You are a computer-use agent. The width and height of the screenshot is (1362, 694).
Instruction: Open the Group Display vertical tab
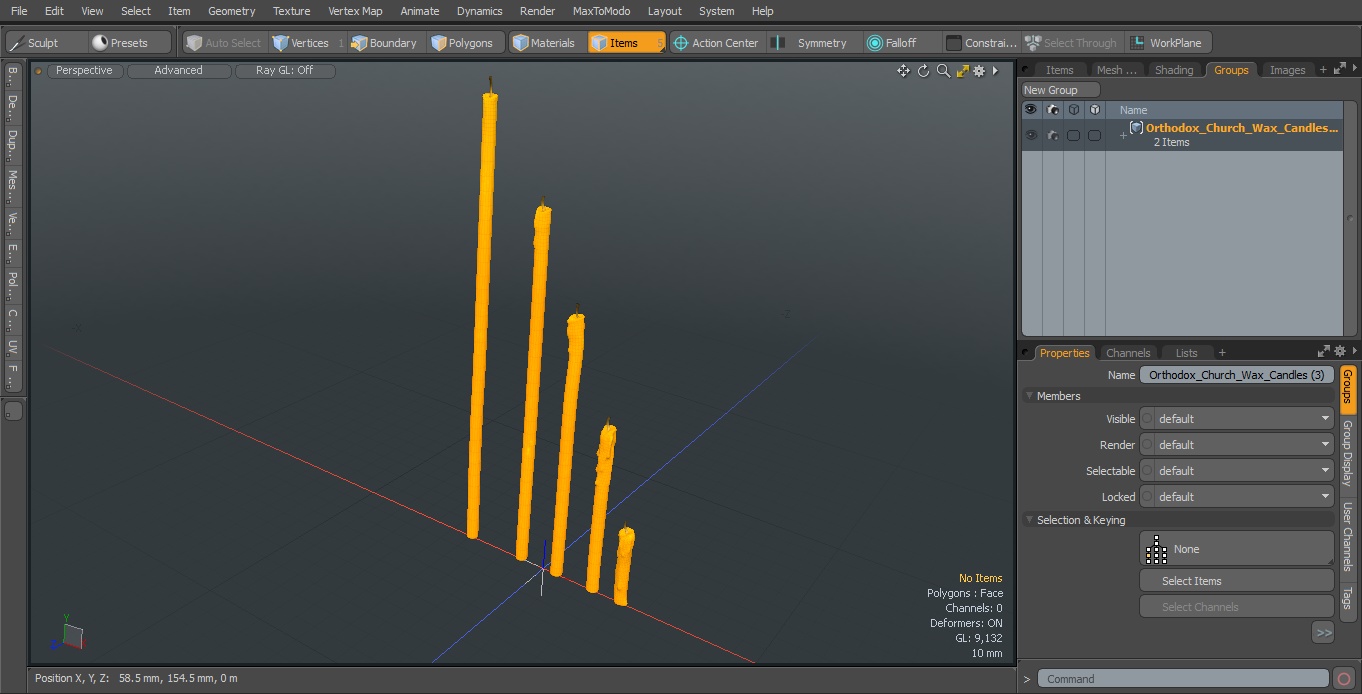(x=1347, y=453)
